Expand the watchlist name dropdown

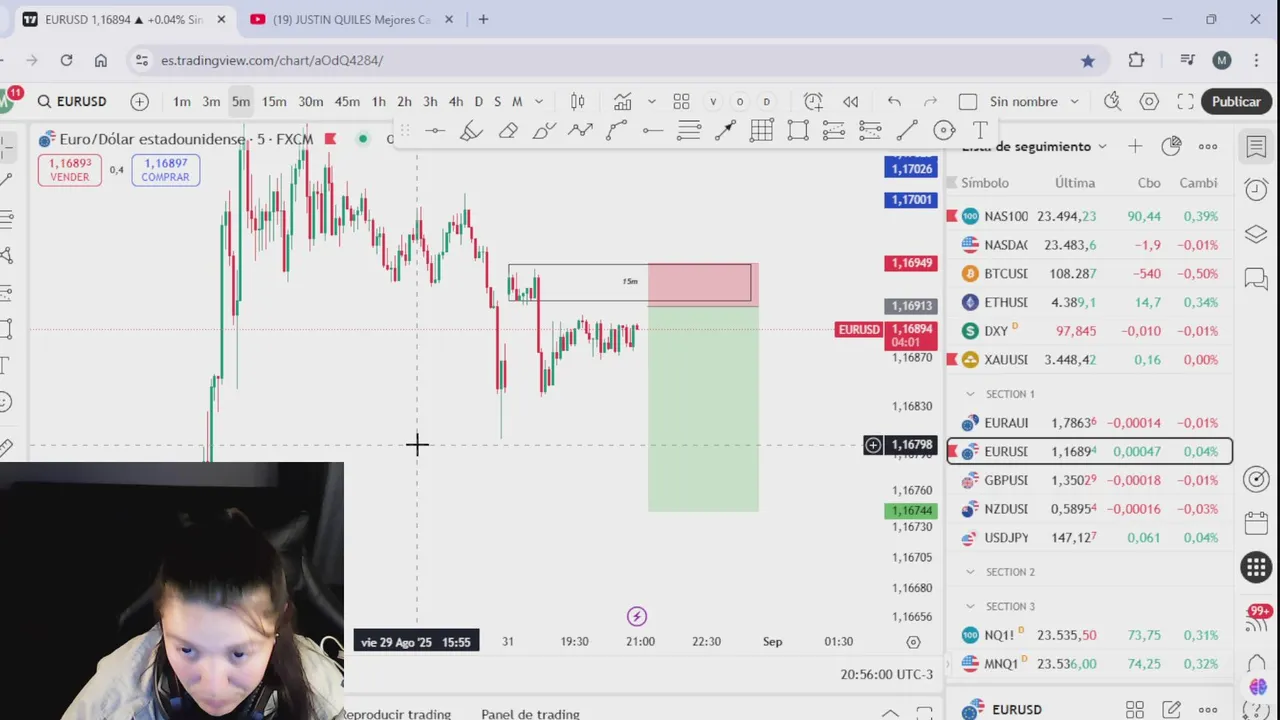(x=1102, y=146)
